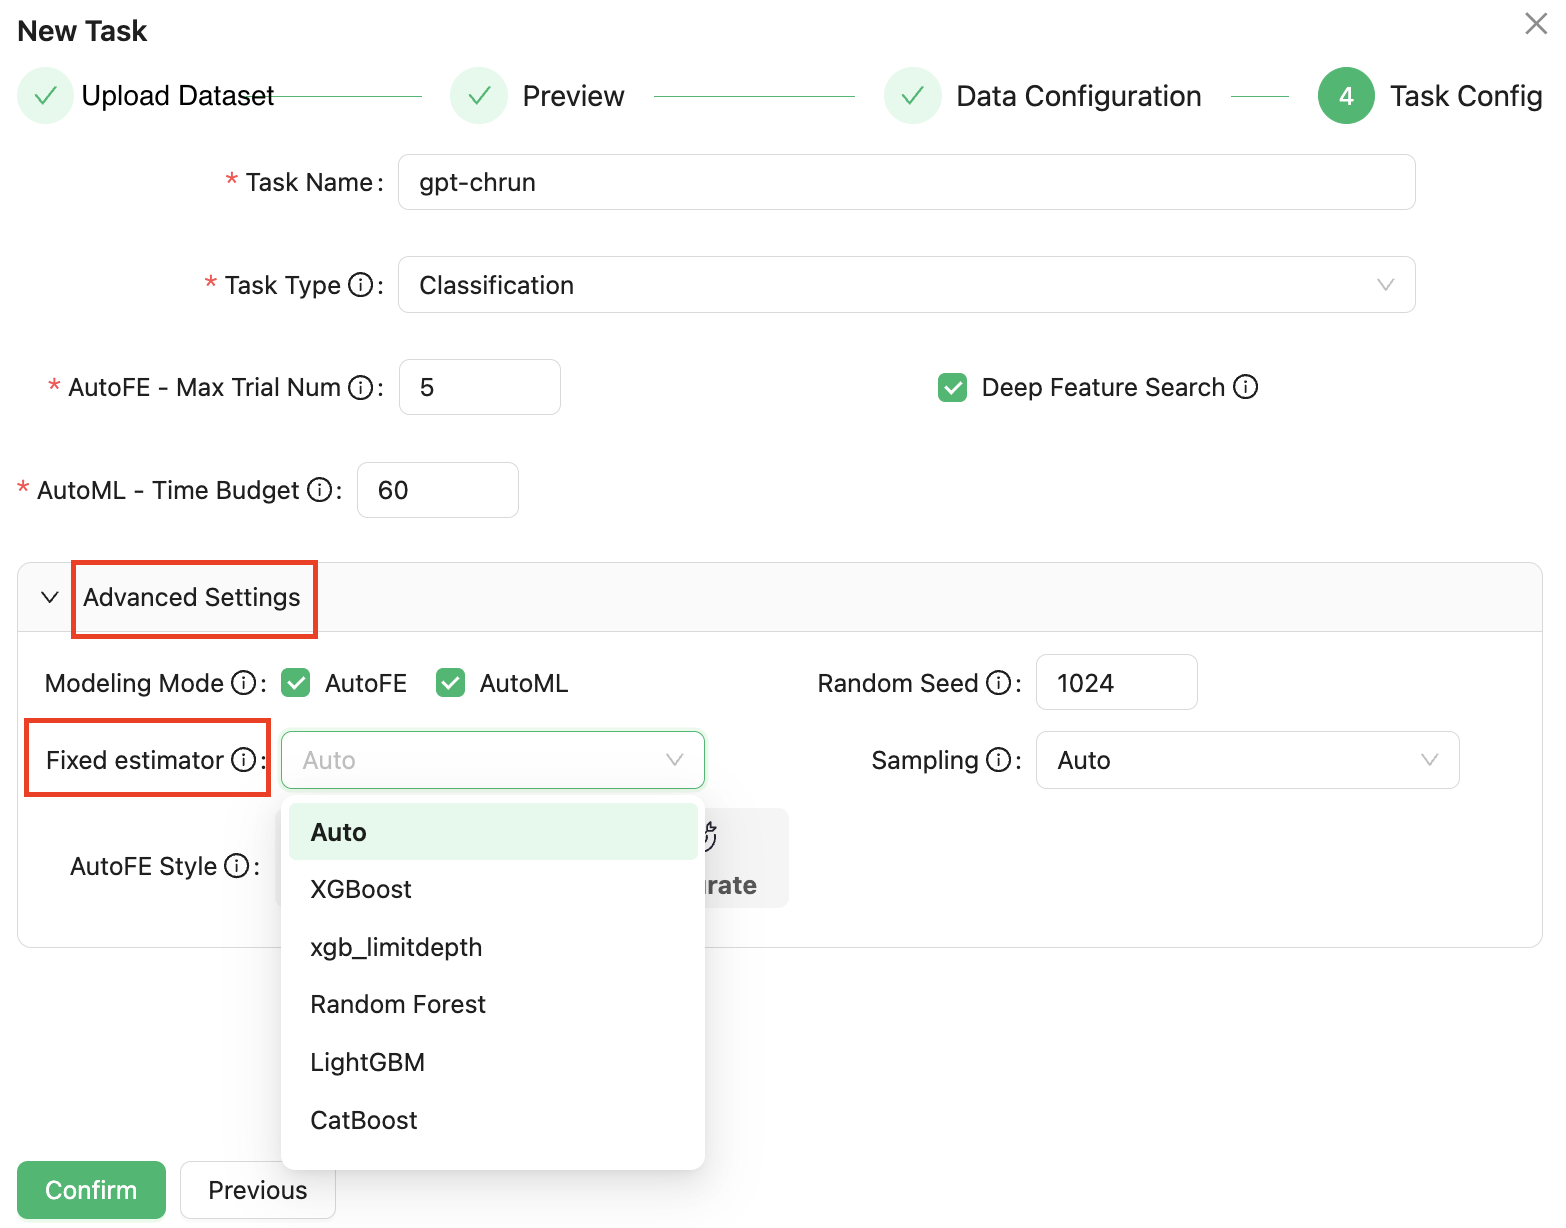The image size is (1566, 1228).
Task: Open the Sampling dropdown
Action: coord(1247,760)
